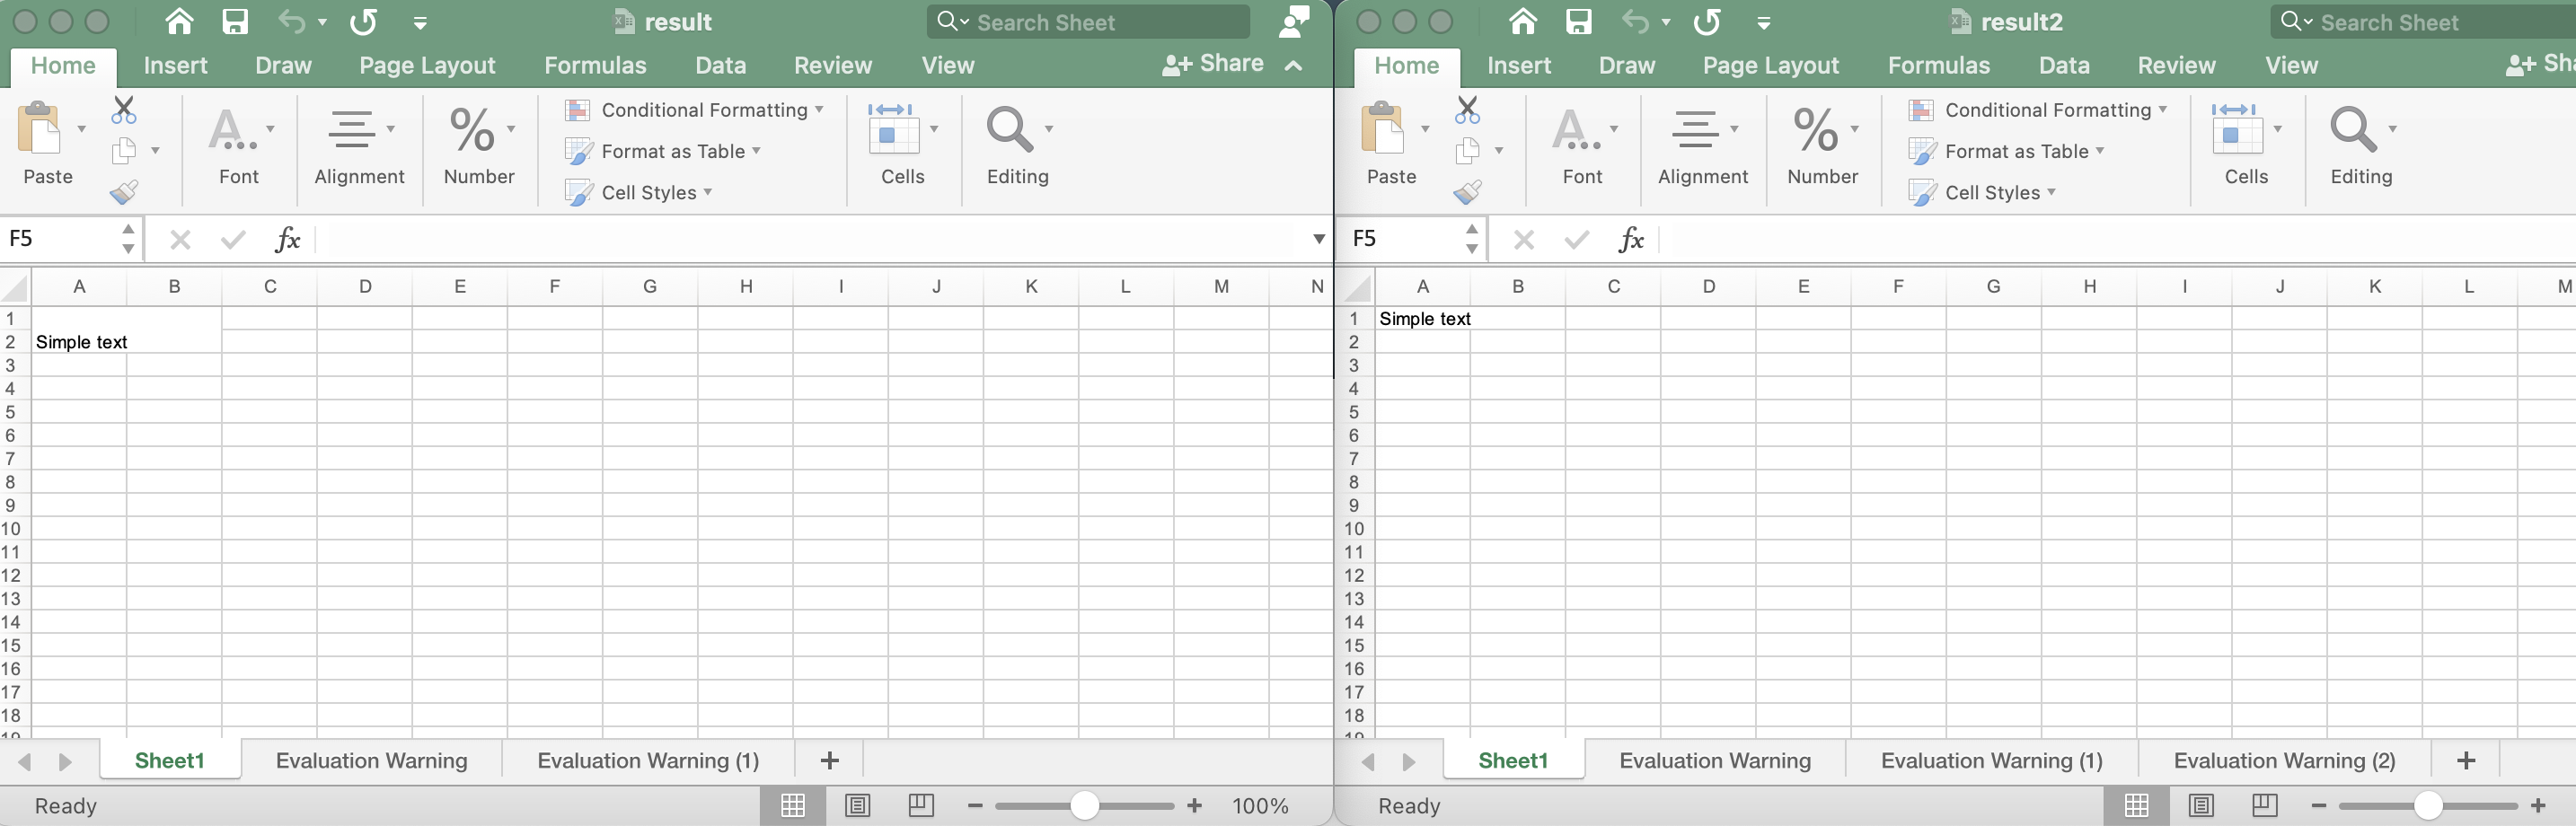The width and height of the screenshot is (2576, 826).
Task: Add a new sheet with the plus button
Action: pyautogui.click(x=828, y=760)
